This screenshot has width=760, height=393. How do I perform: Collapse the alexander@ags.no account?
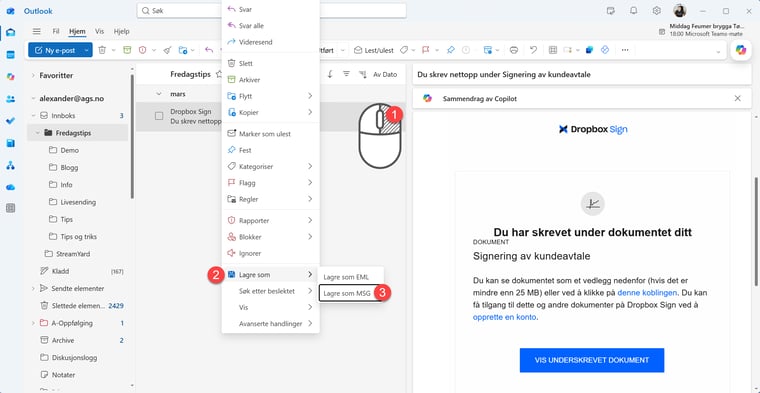click(33, 98)
